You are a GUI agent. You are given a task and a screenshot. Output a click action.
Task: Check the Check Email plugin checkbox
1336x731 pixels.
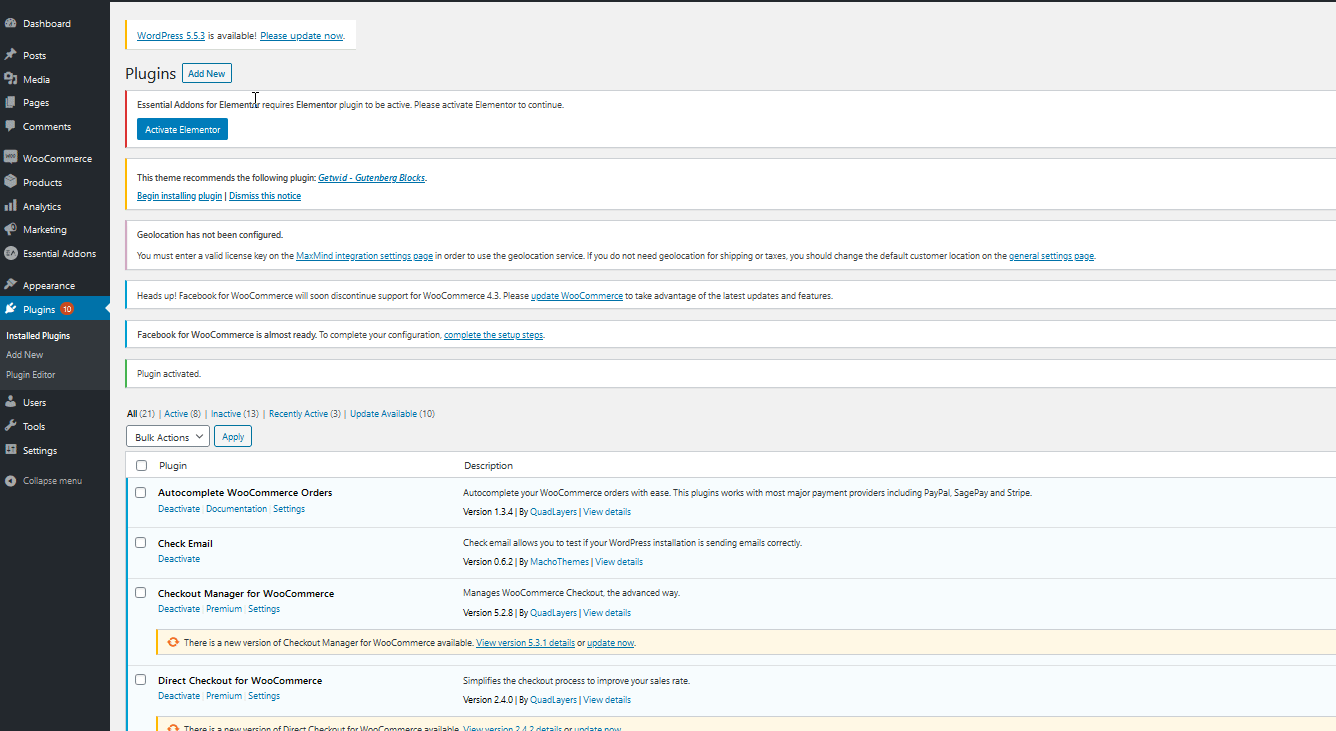141,543
